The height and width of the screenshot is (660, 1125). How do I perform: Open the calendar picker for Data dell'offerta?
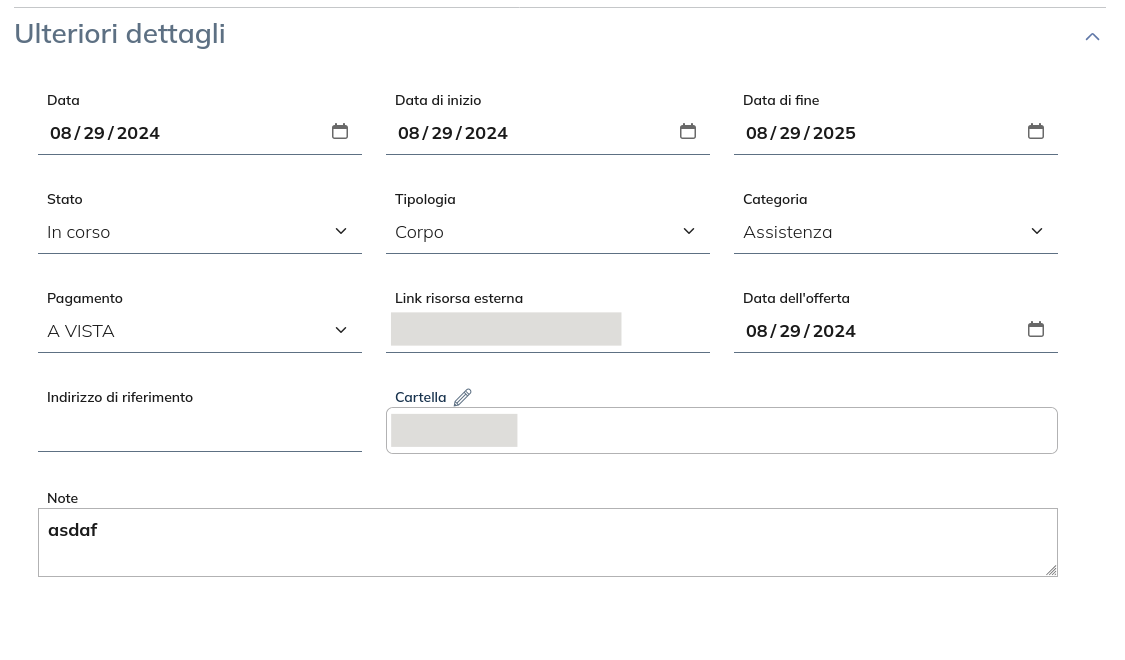point(1036,329)
